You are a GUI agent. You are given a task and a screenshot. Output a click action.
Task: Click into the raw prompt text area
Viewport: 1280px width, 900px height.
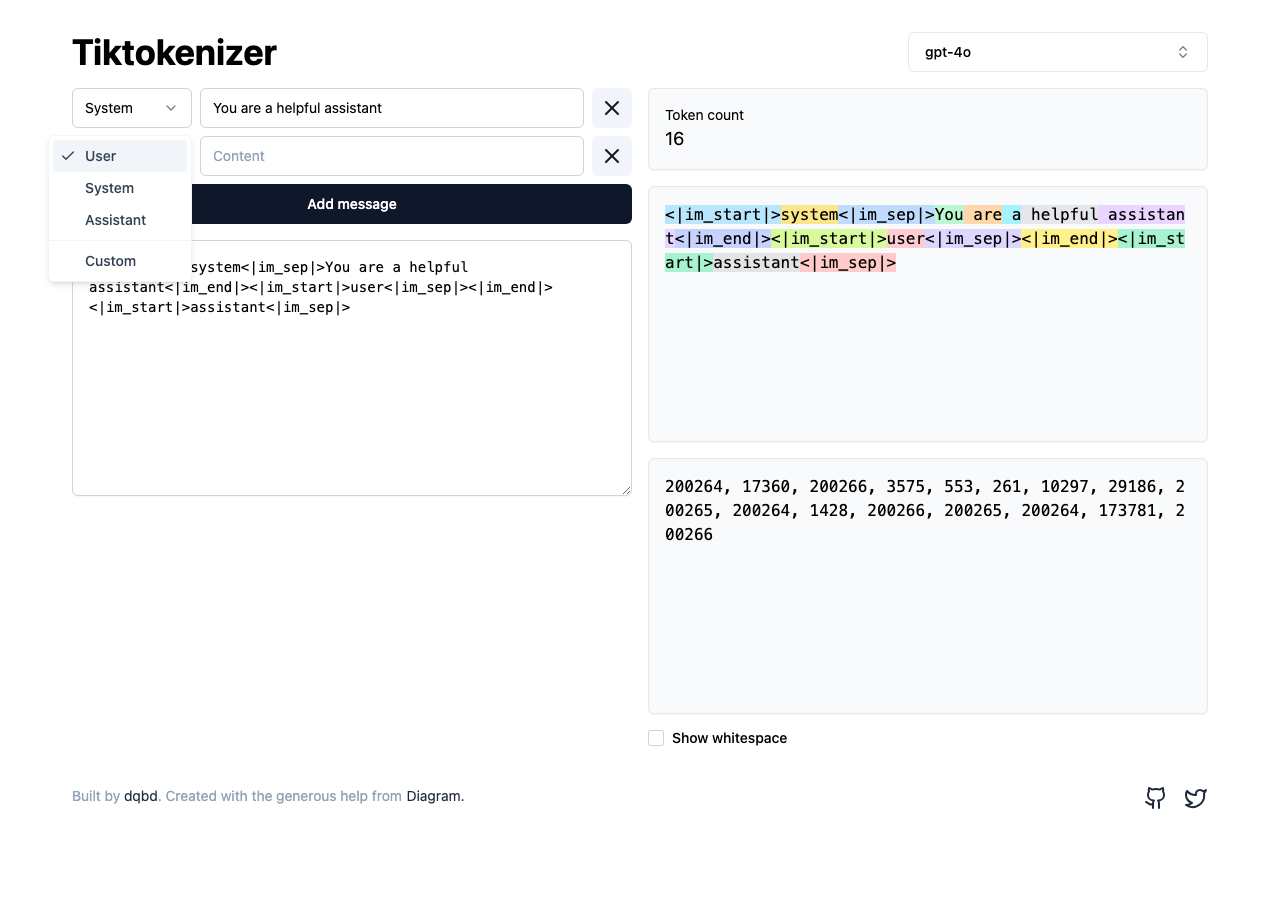tap(352, 368)
